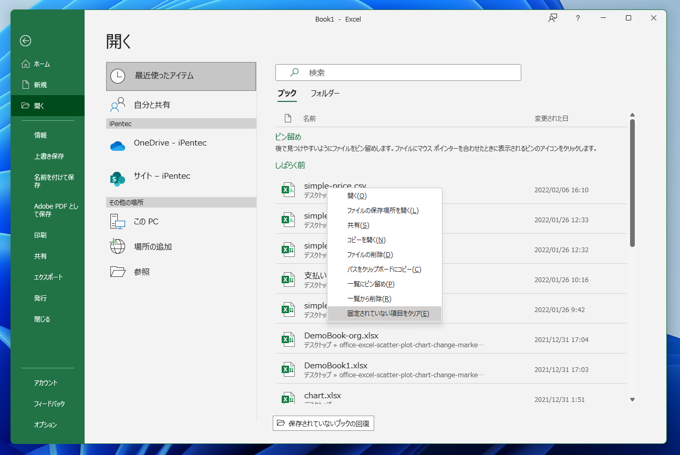
Task: Open OneDrive - iPentec location
Action: [x=181, y=145]
